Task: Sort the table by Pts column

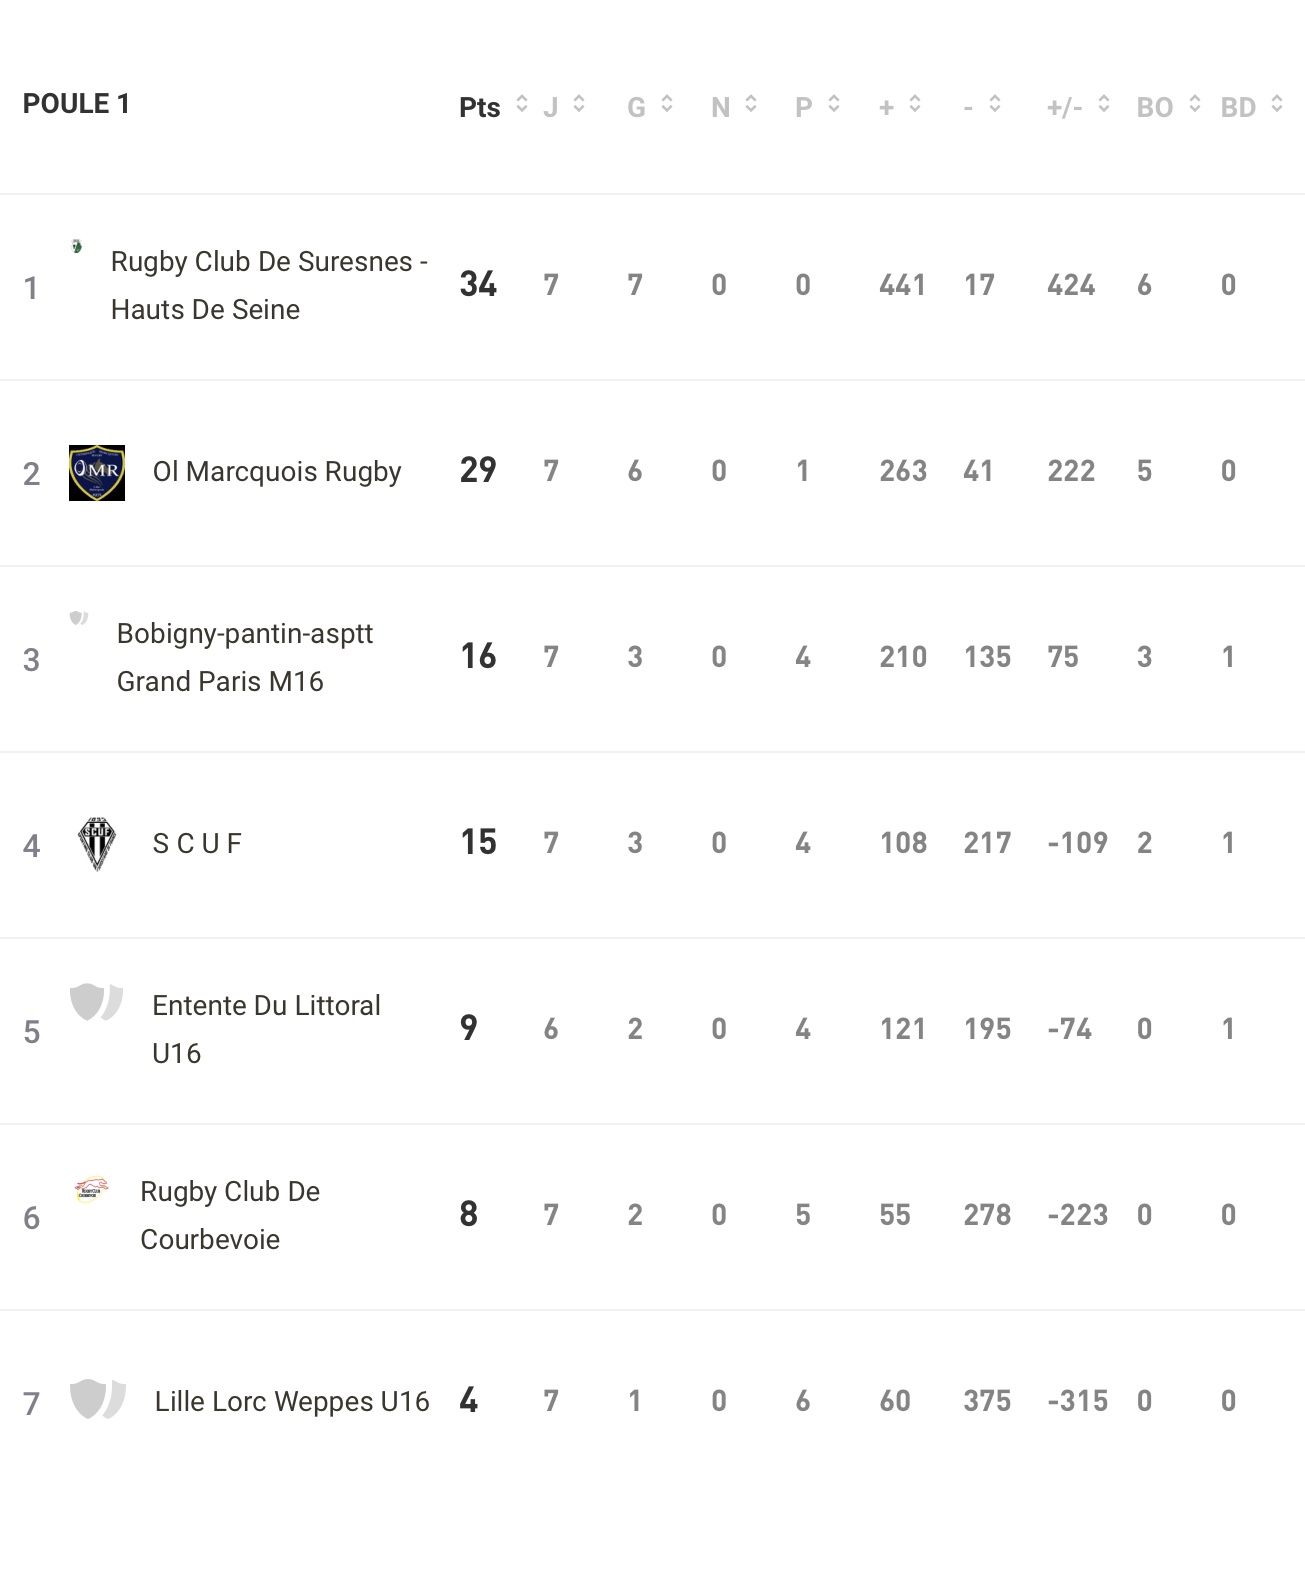Action: tap(493, 106)
